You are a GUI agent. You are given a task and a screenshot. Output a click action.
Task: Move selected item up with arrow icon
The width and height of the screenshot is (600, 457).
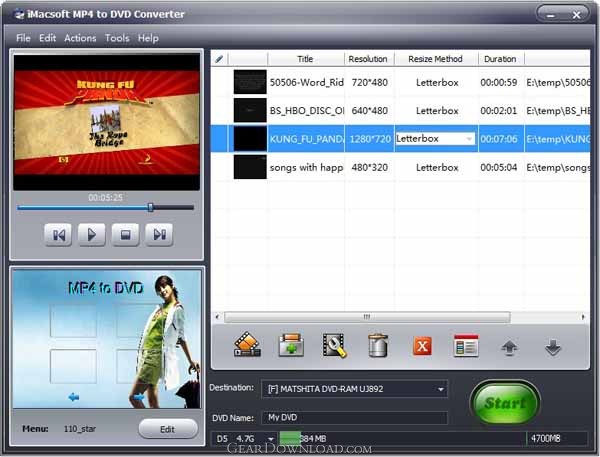tap(509, 348)
